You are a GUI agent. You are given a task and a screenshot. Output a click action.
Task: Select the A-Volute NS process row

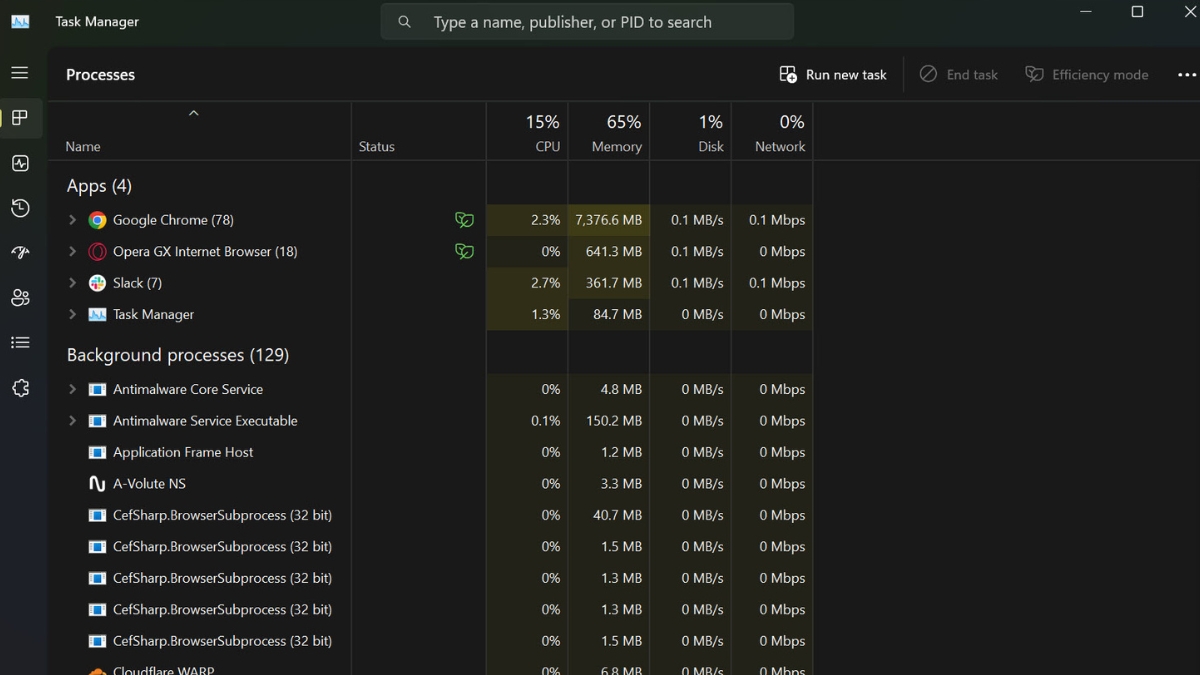coord(149,484)
